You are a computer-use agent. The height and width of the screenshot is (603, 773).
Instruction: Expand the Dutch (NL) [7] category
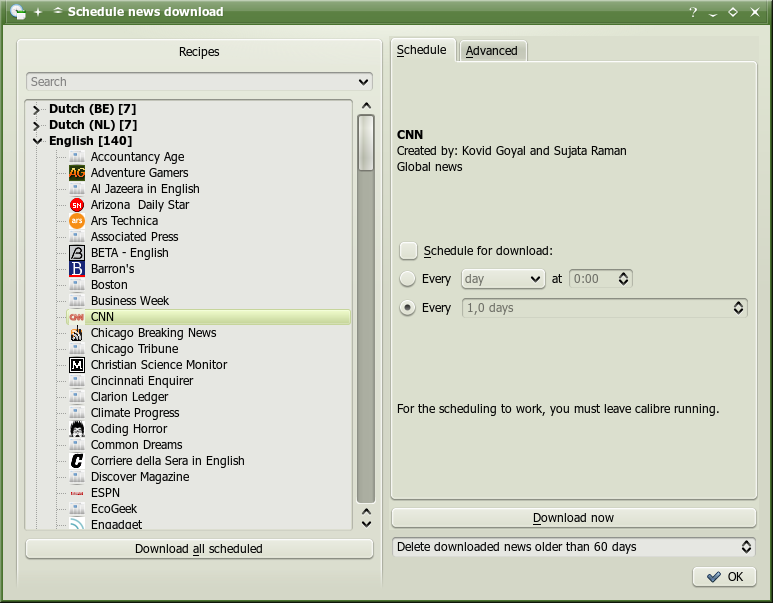(36, 125)
